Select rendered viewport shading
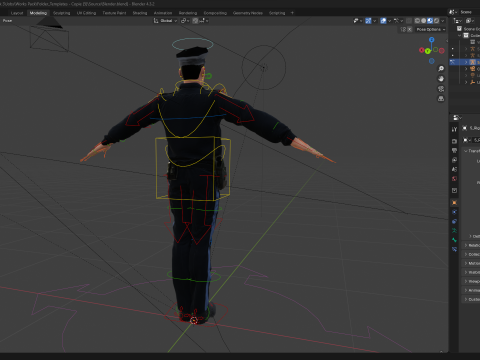This screenshot has width=480, height=360. coord(436,21)
